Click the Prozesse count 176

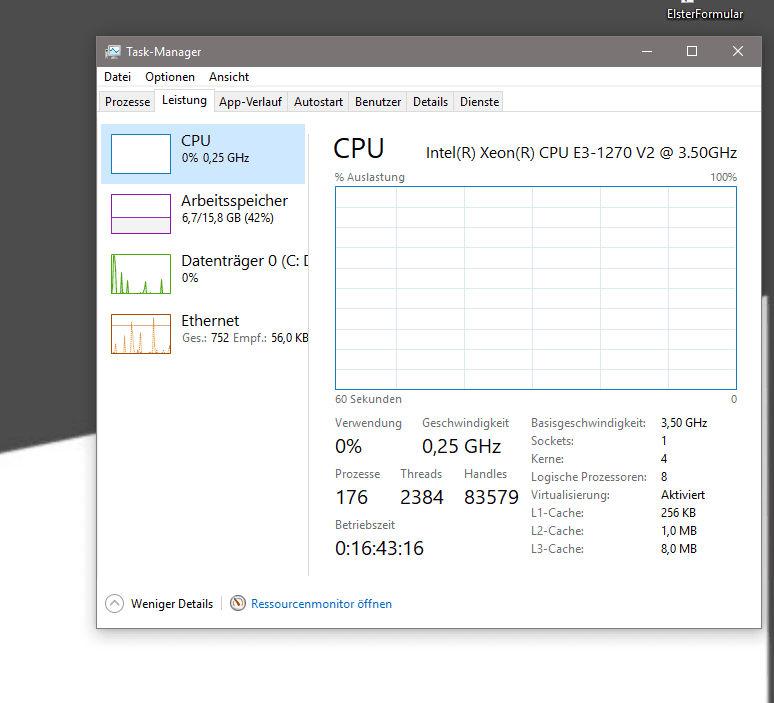pyautogui.click(x=351, y=497)
